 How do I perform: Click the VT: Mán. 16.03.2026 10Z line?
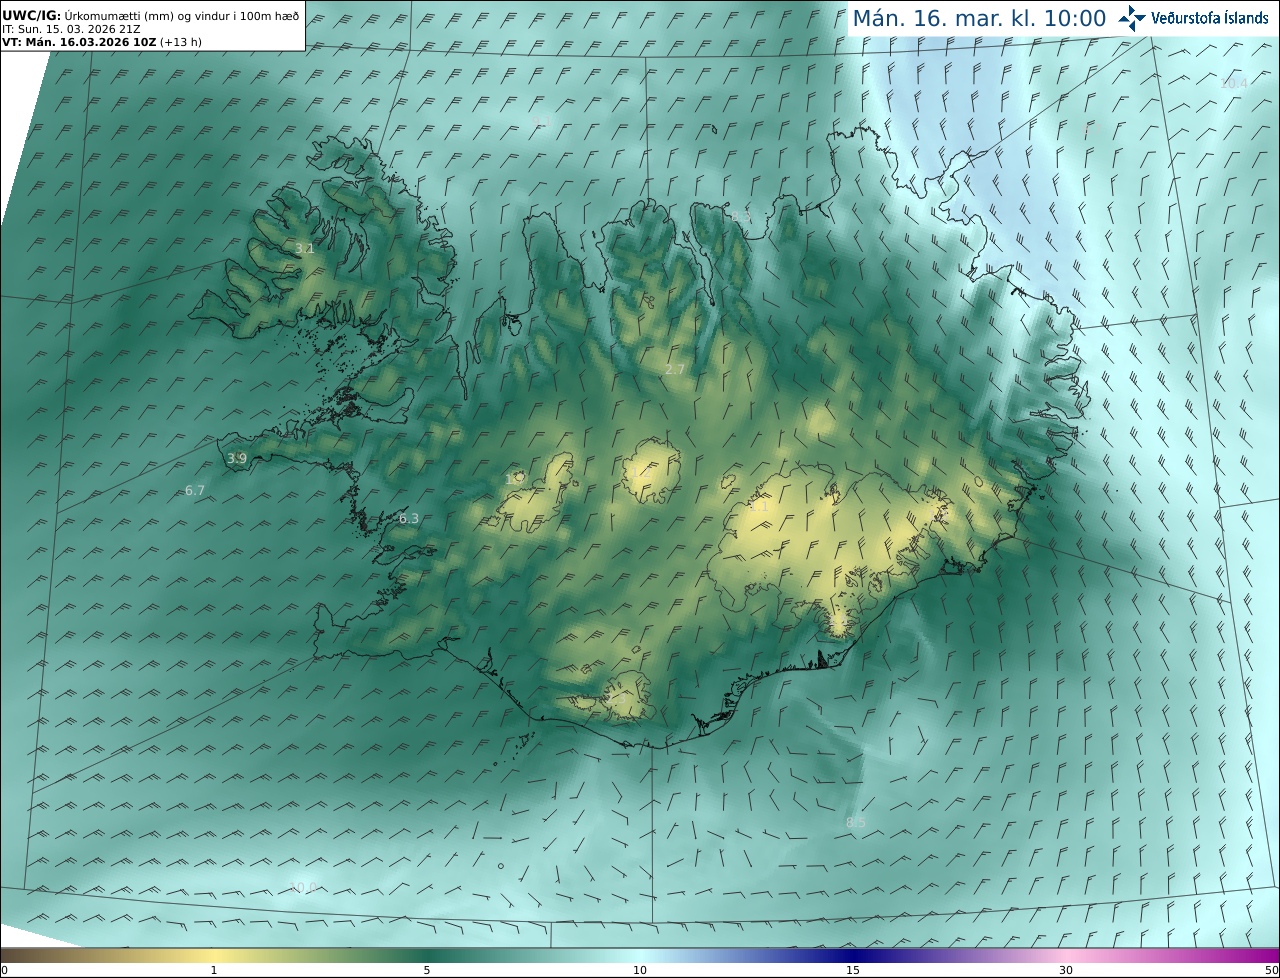(101, 42)
